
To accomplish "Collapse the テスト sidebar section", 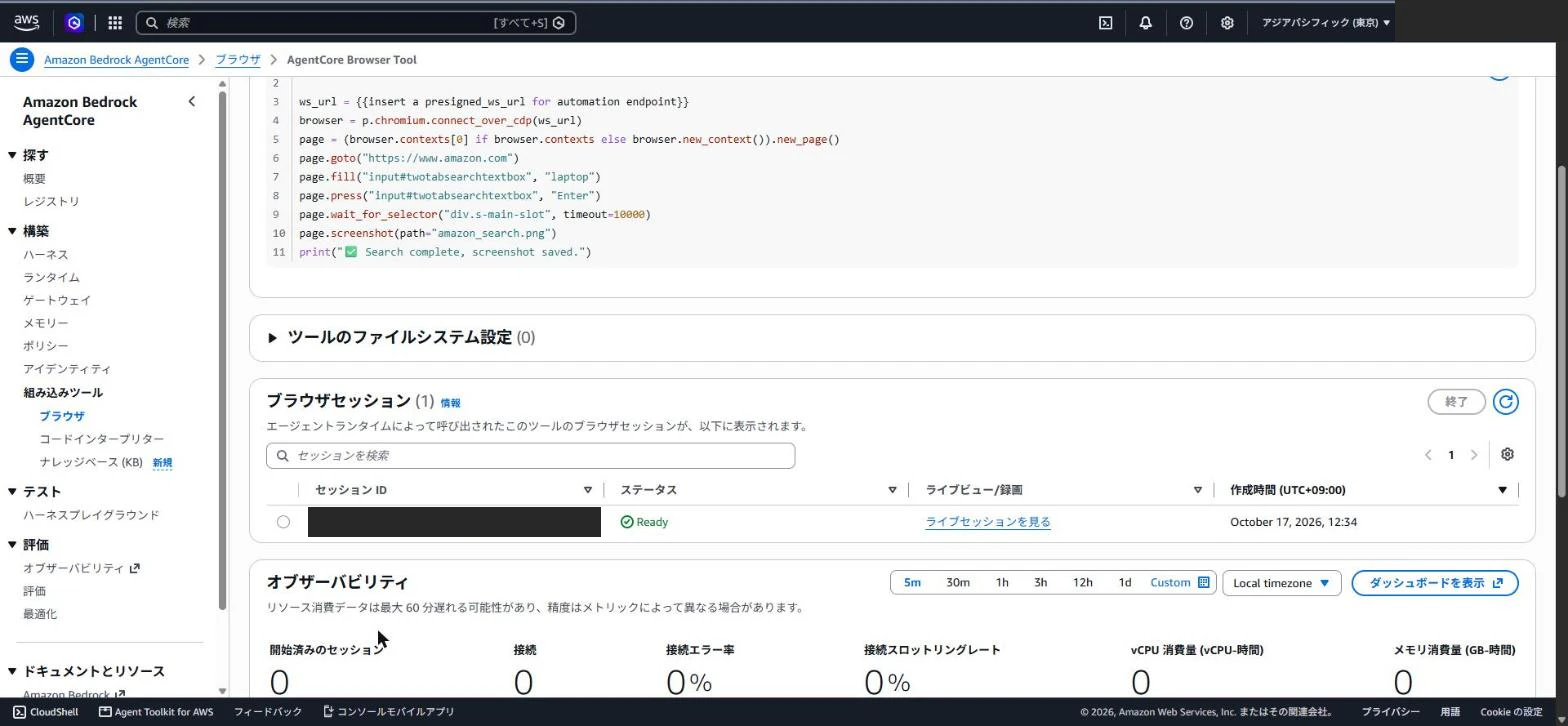I will [x=12, y=492].
